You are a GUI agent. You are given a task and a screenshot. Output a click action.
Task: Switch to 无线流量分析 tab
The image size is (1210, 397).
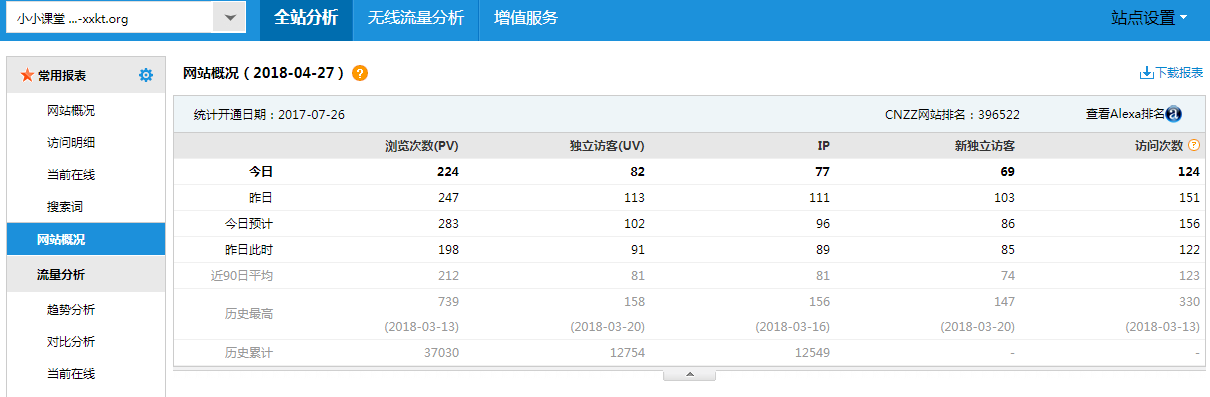pyautogui.click(x=415, y=18)
